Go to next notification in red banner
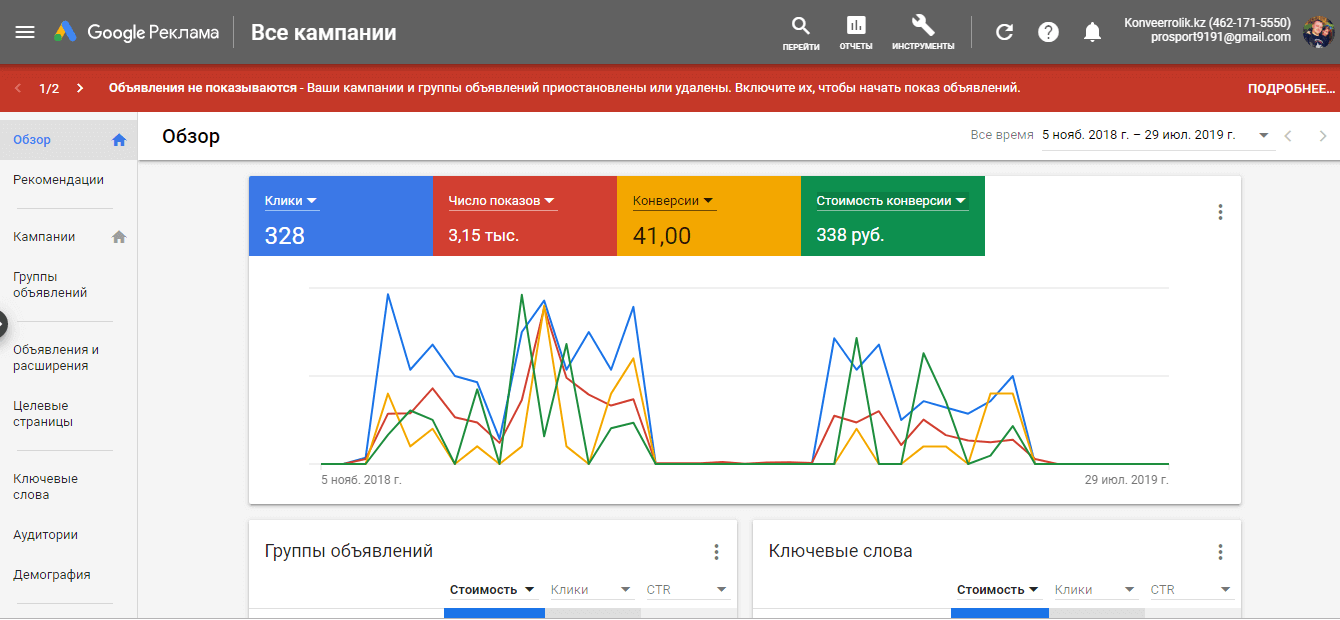Screen dimensions: 1340x620 [80, 88]
